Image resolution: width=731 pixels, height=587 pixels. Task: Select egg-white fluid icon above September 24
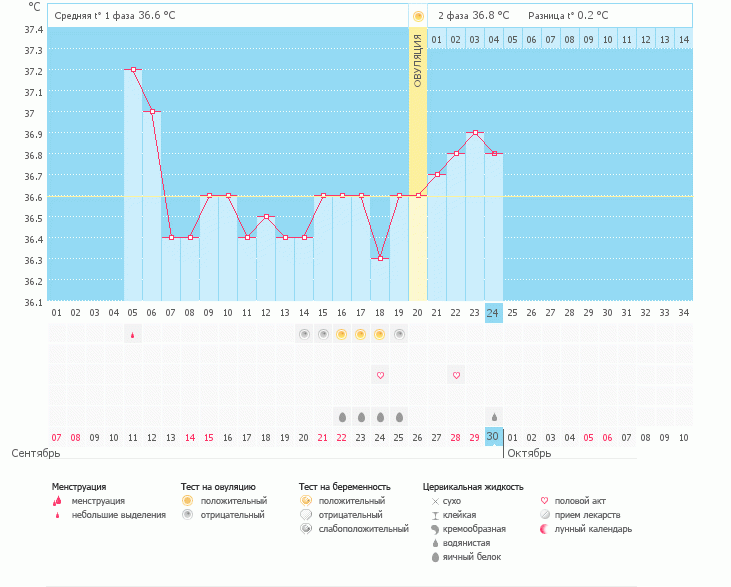pyautogui.click(x=380, y=417)
